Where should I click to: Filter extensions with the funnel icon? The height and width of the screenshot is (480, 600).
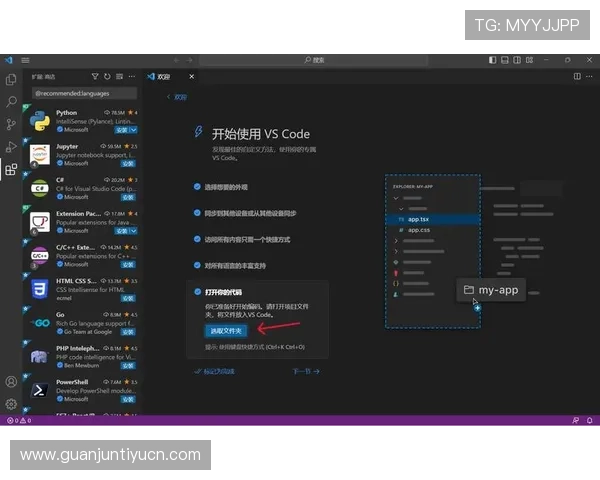tap(95, 77)
